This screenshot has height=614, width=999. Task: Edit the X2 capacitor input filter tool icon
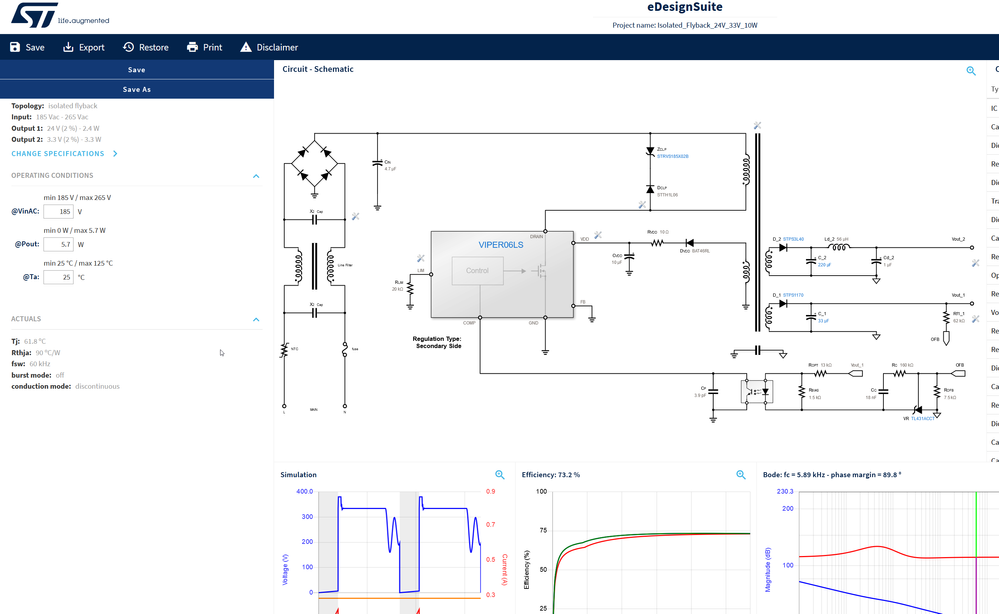coord(356,217)
